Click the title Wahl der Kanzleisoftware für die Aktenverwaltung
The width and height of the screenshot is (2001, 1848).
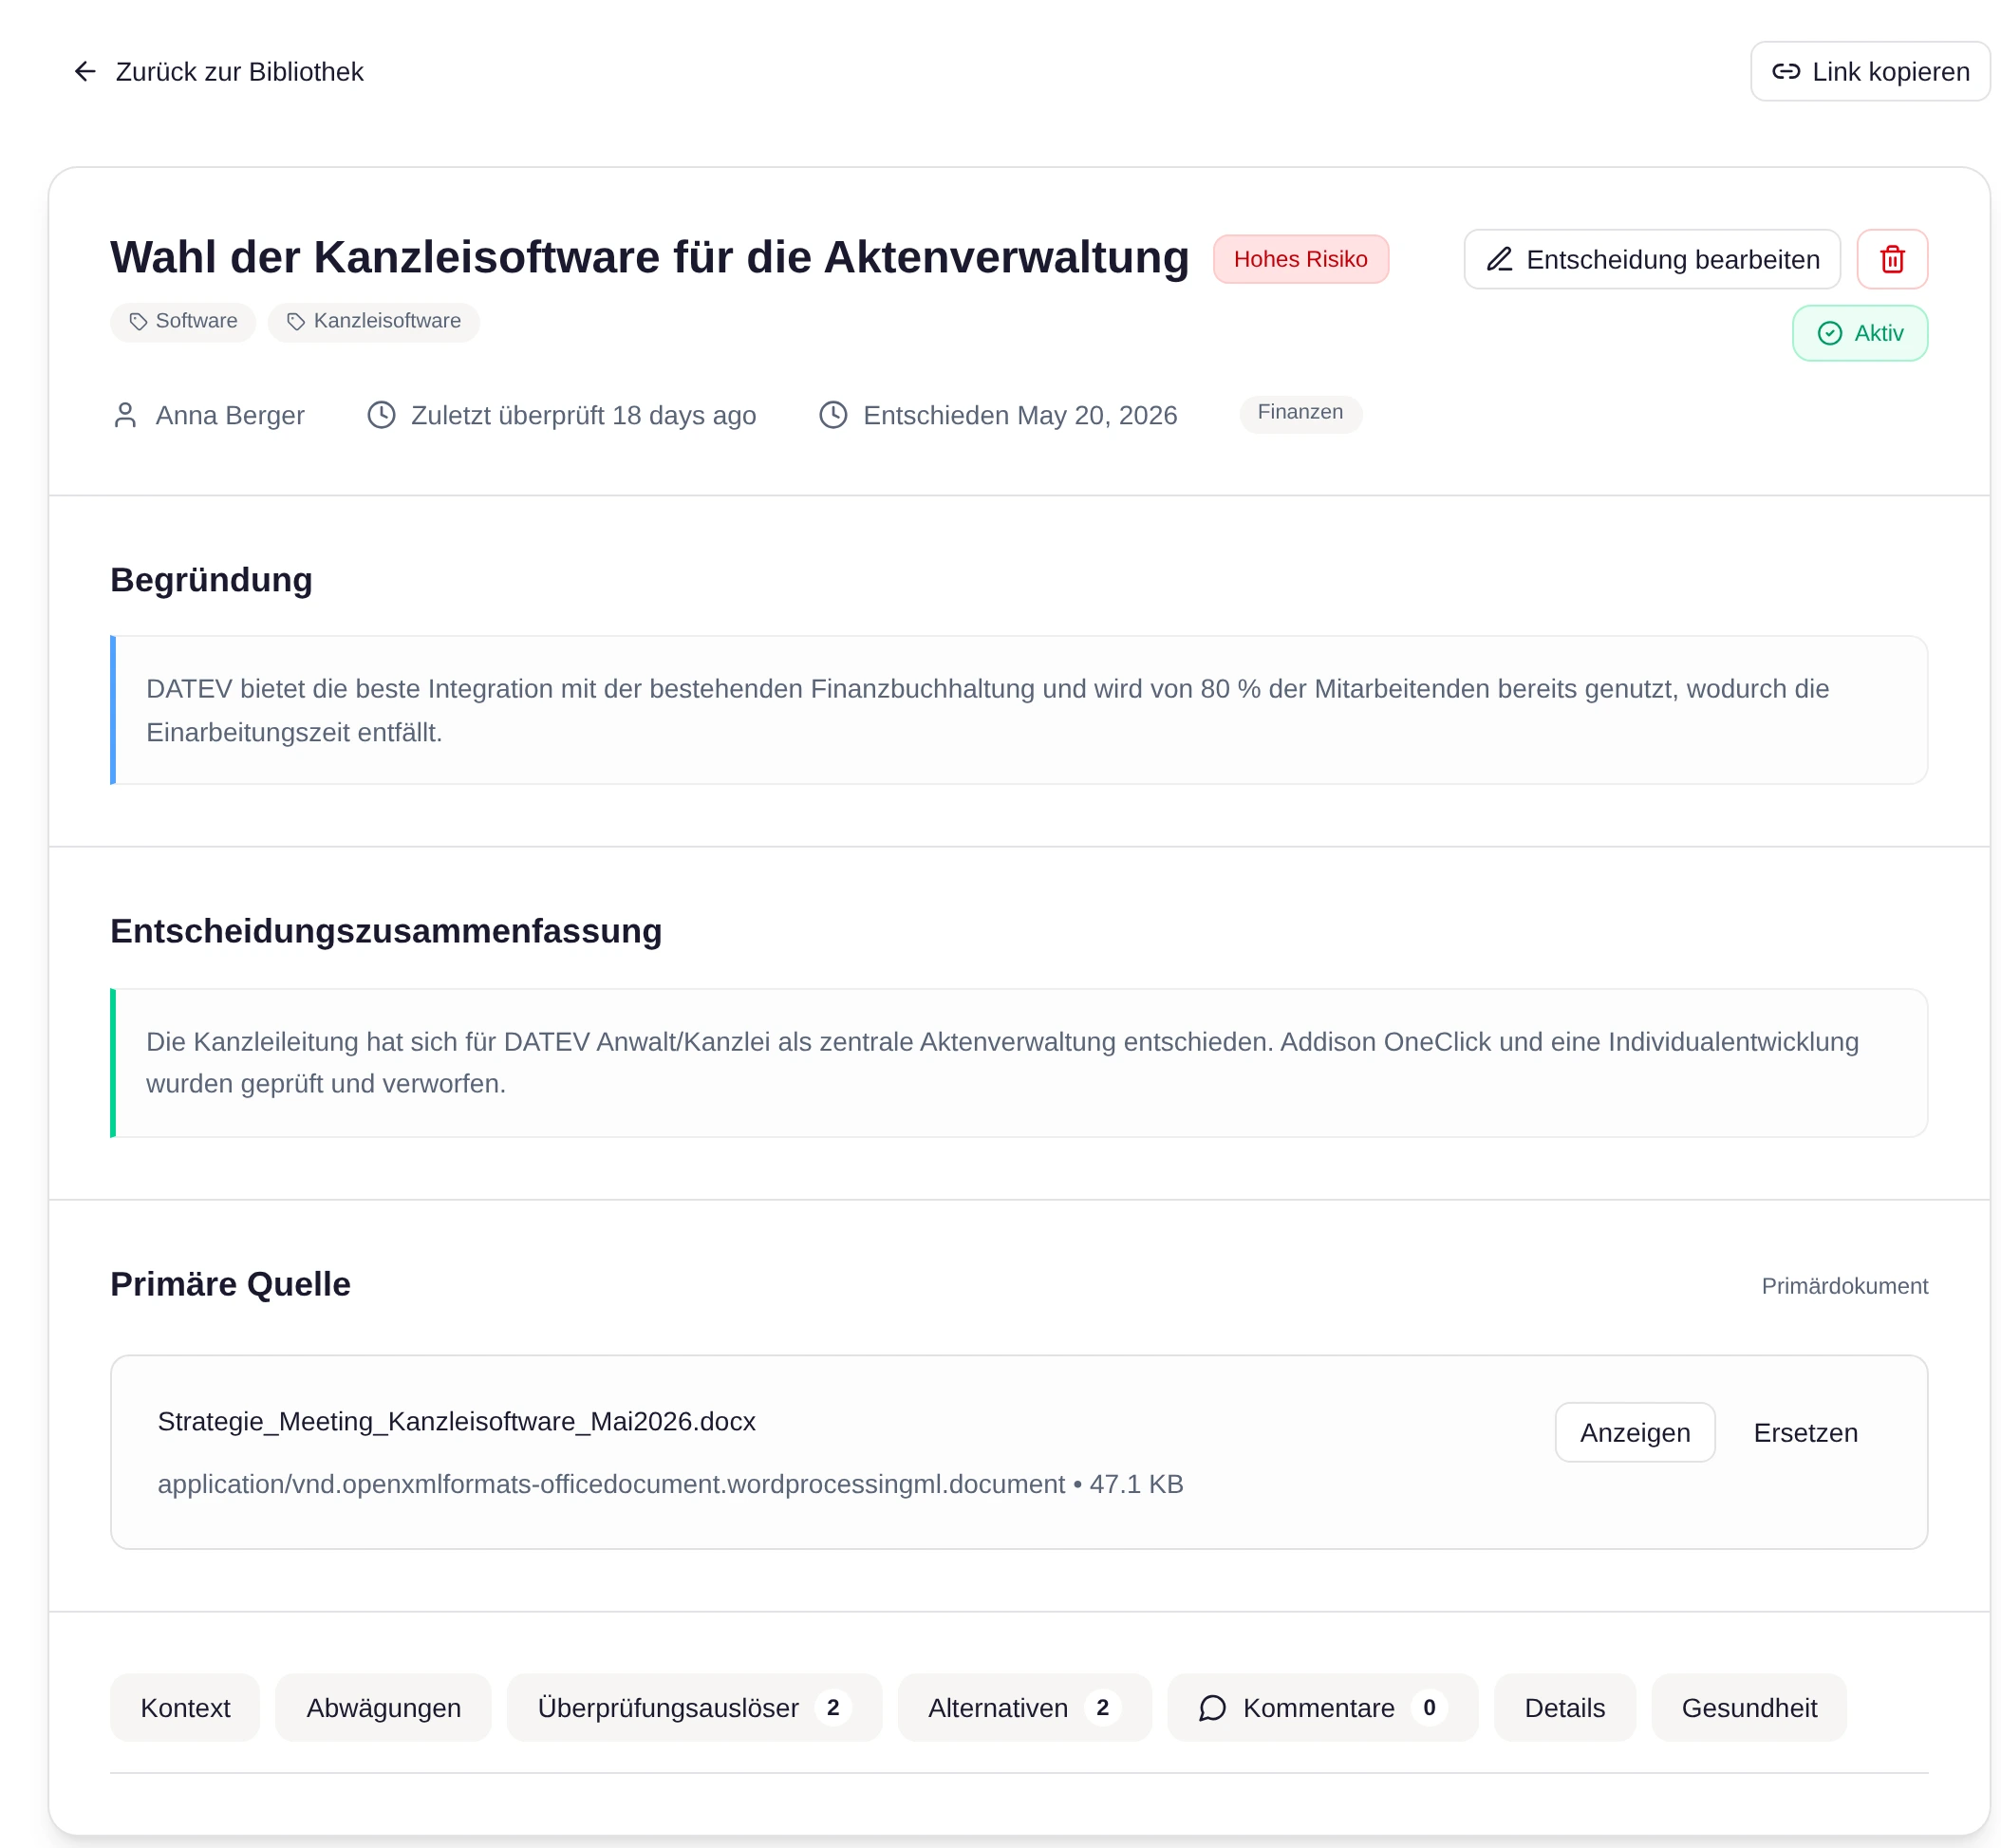click(650, 257)
